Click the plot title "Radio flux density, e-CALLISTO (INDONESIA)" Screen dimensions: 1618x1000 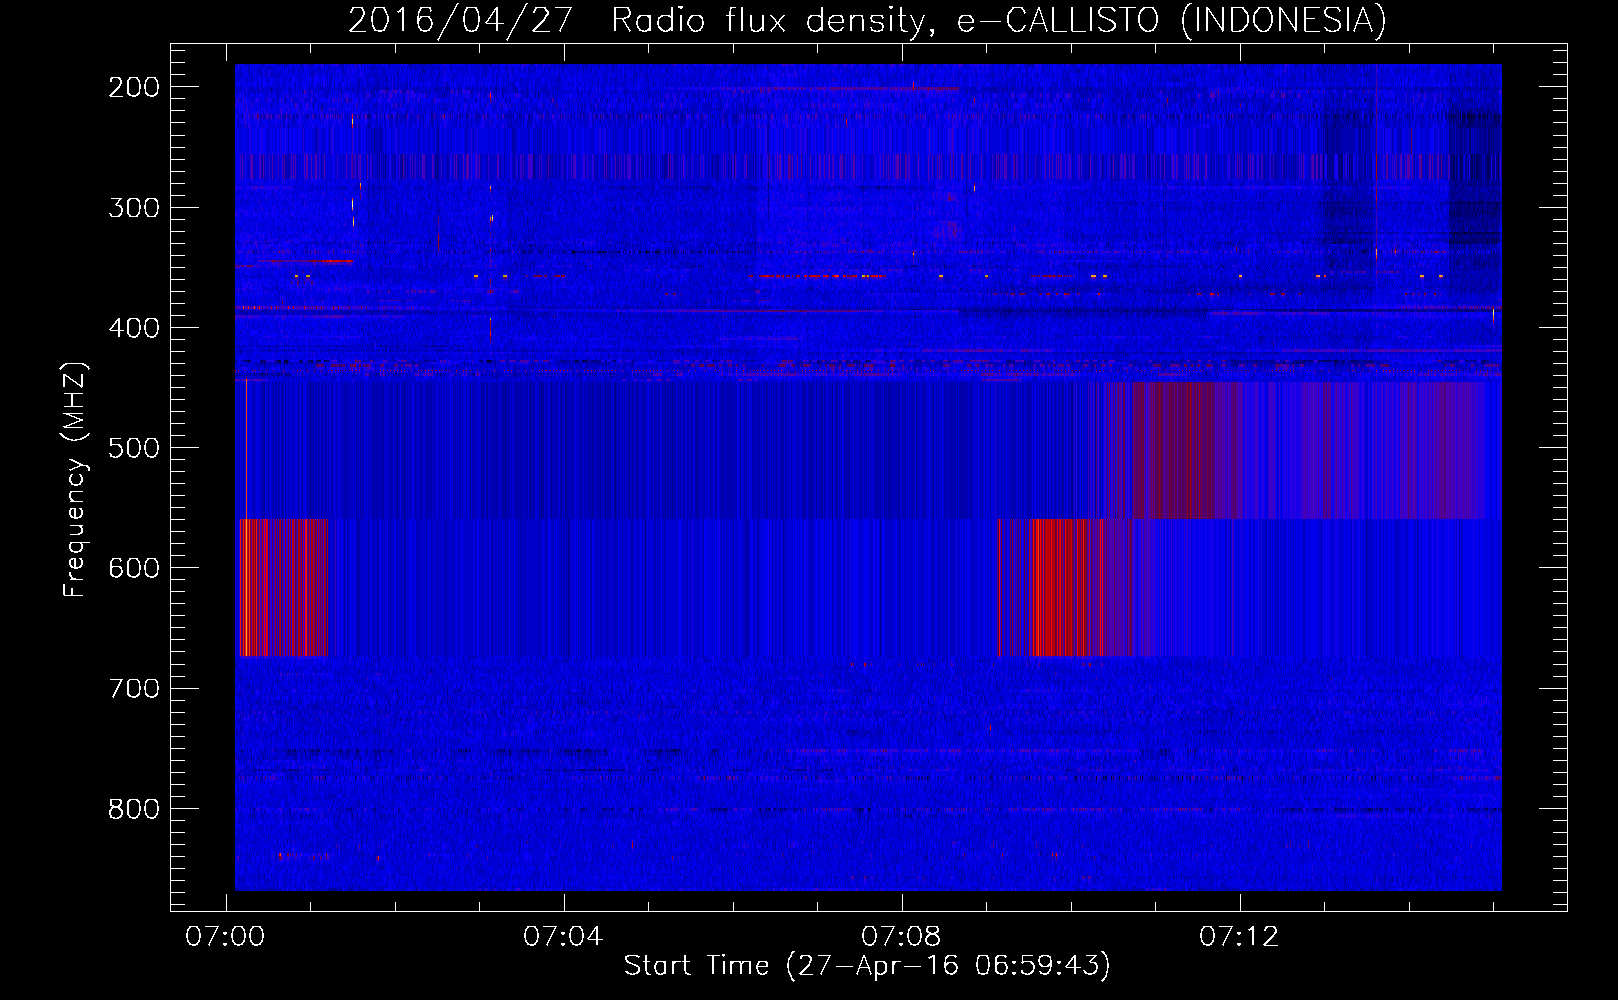click(x=999, y=20)
